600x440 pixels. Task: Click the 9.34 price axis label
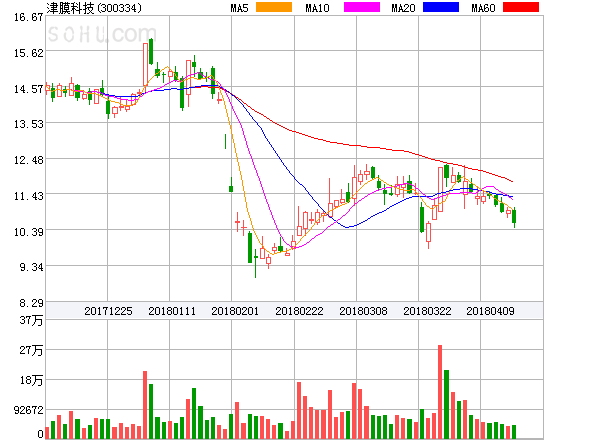coord(31,267)
